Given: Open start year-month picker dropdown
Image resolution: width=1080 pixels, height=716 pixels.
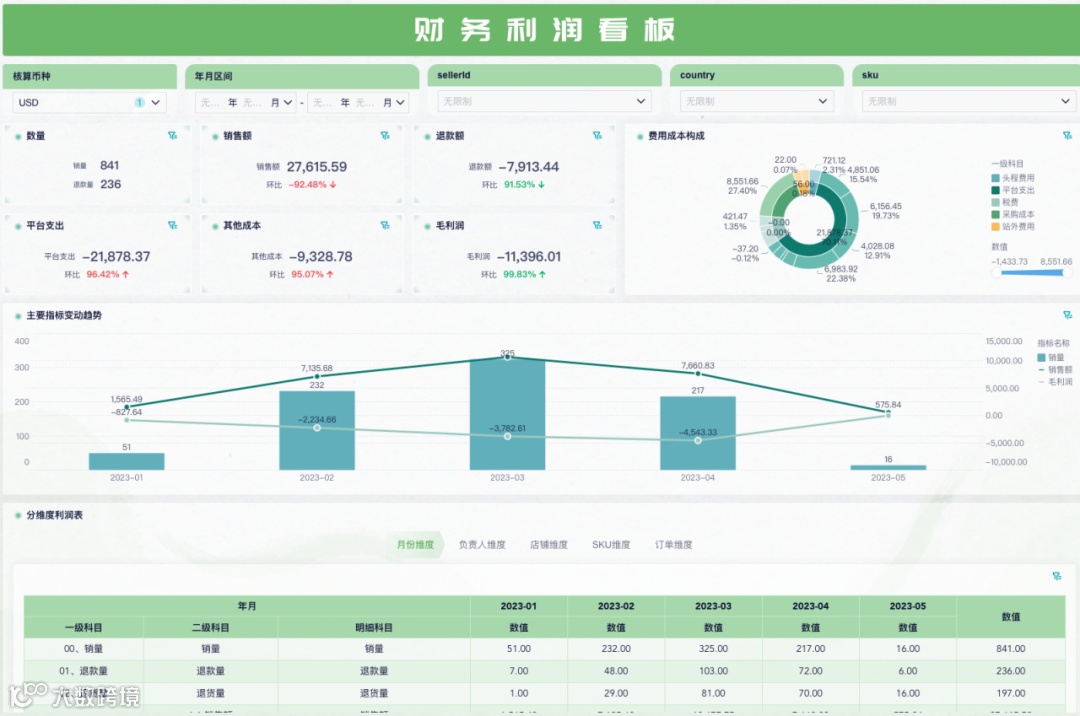Looking at the screenshot, I should pyautogui.click(x=246, y=102).
